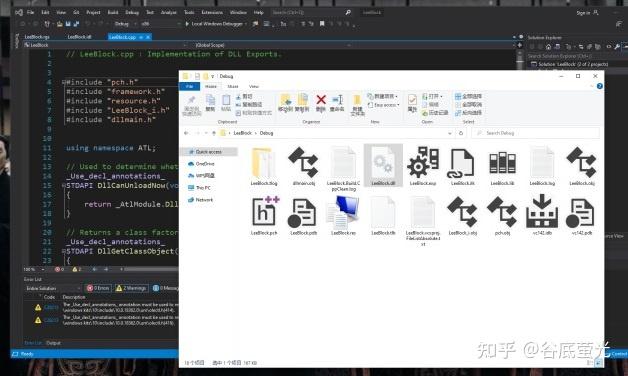The height and width of the screenshot is (376, 628).
Task: Open the Global Scope dropdown
Action: [272, 45]
